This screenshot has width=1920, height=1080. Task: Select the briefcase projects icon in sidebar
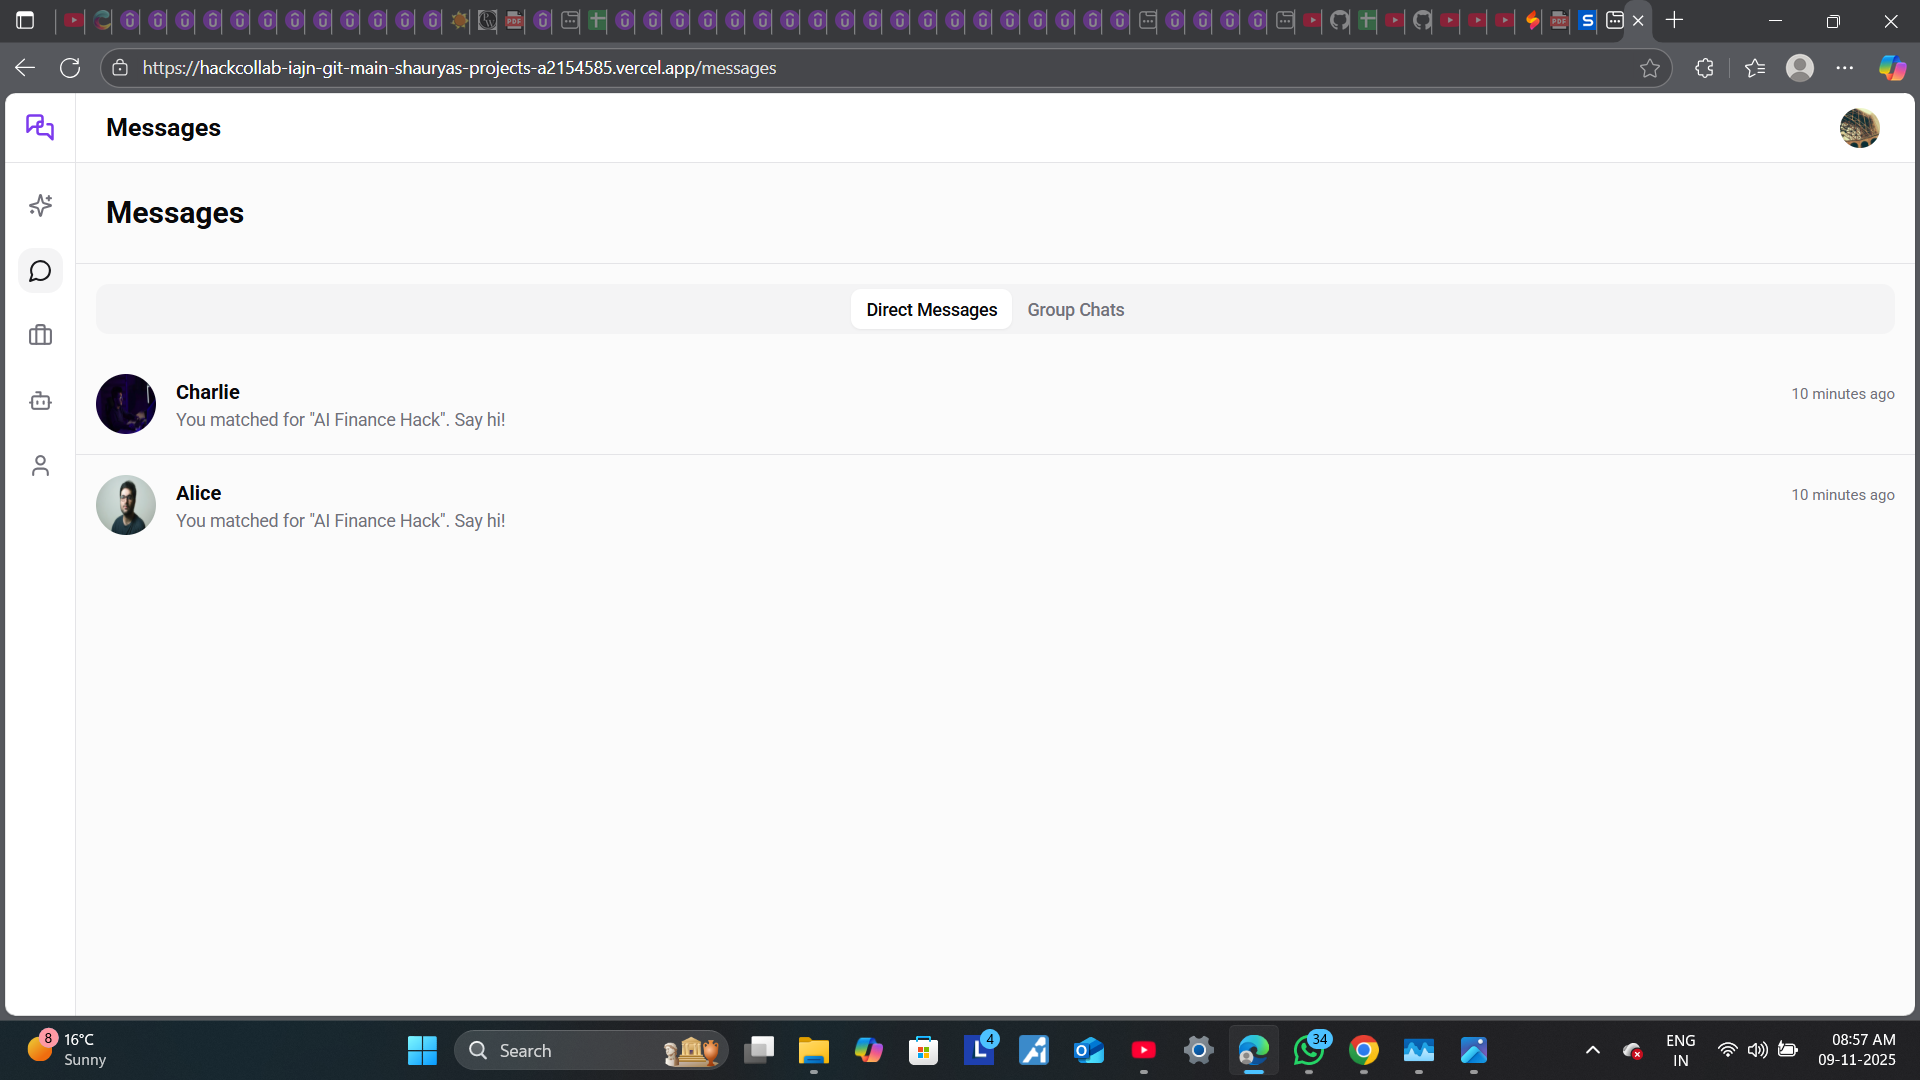click(x=40, y=335)
